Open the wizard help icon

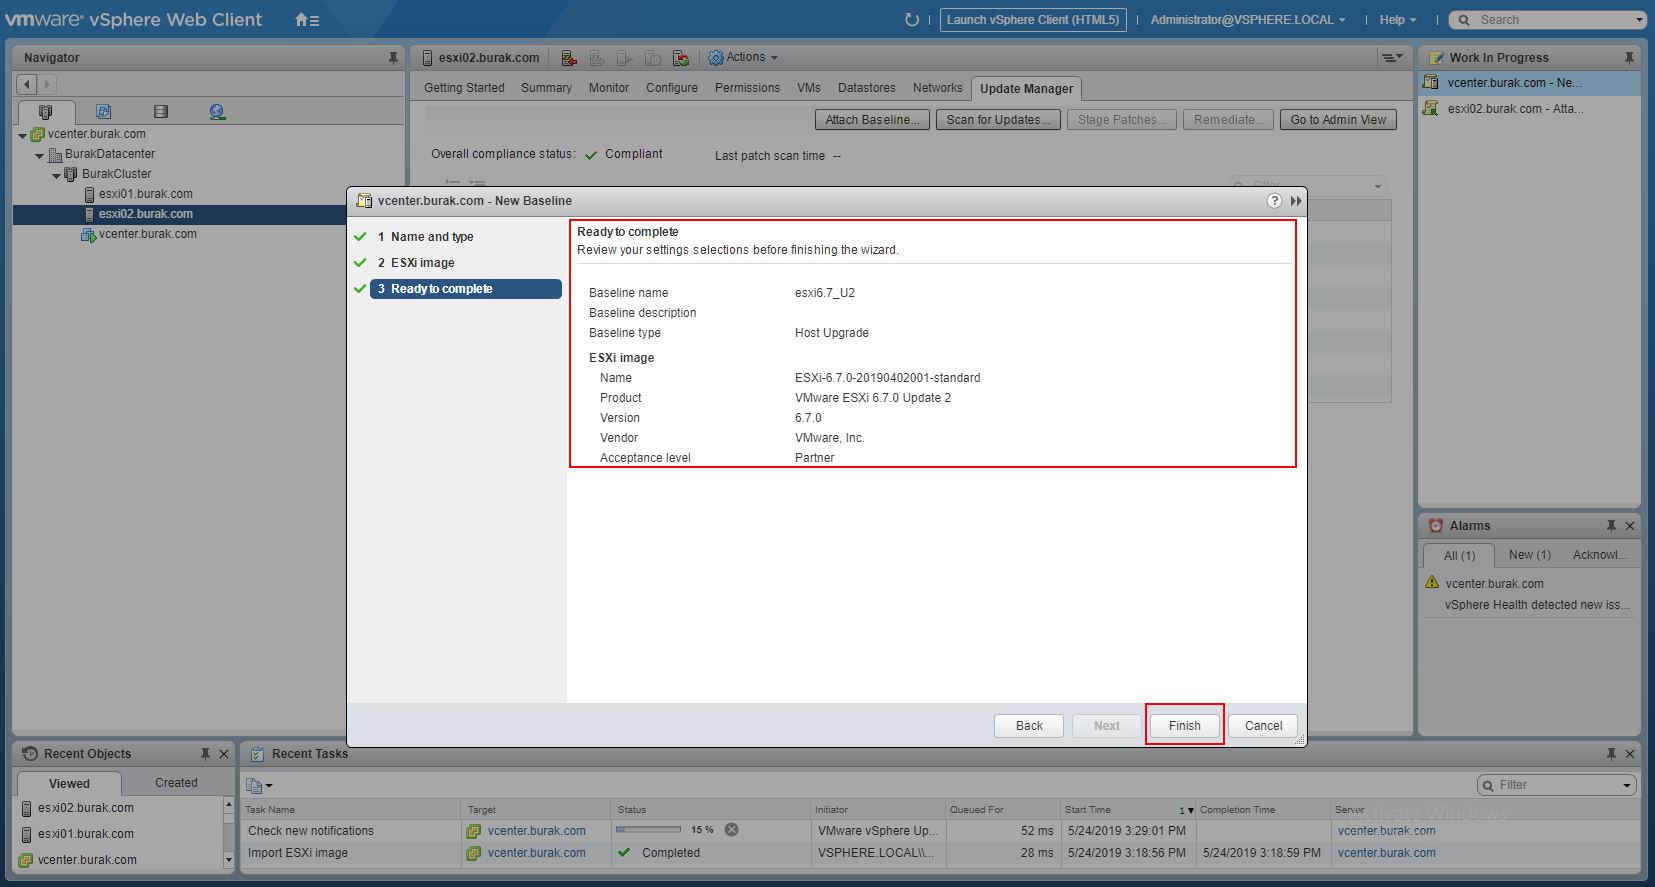[x=1274, y=201]
